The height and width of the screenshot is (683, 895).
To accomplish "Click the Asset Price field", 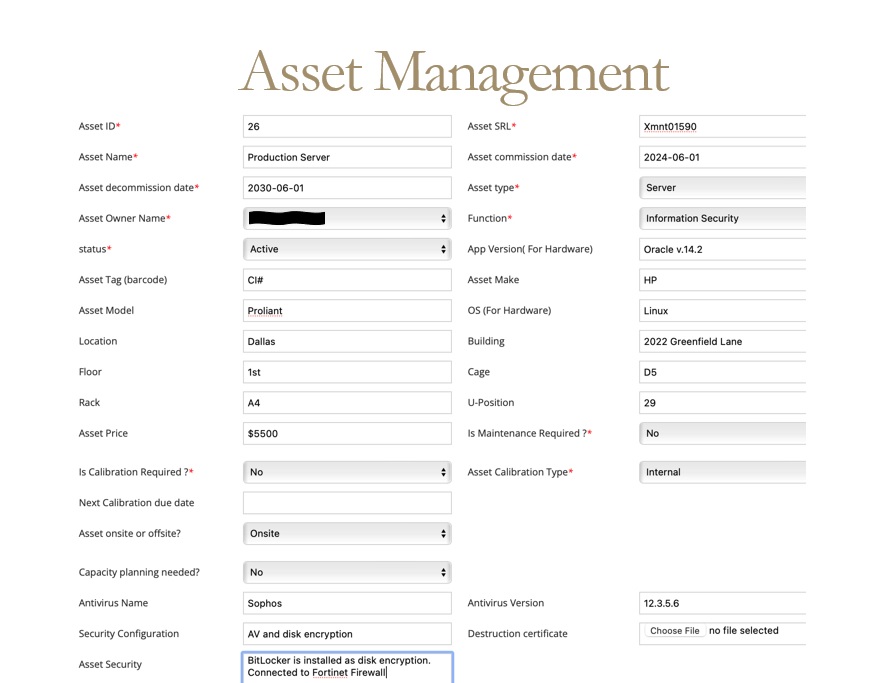I will 347,434.
